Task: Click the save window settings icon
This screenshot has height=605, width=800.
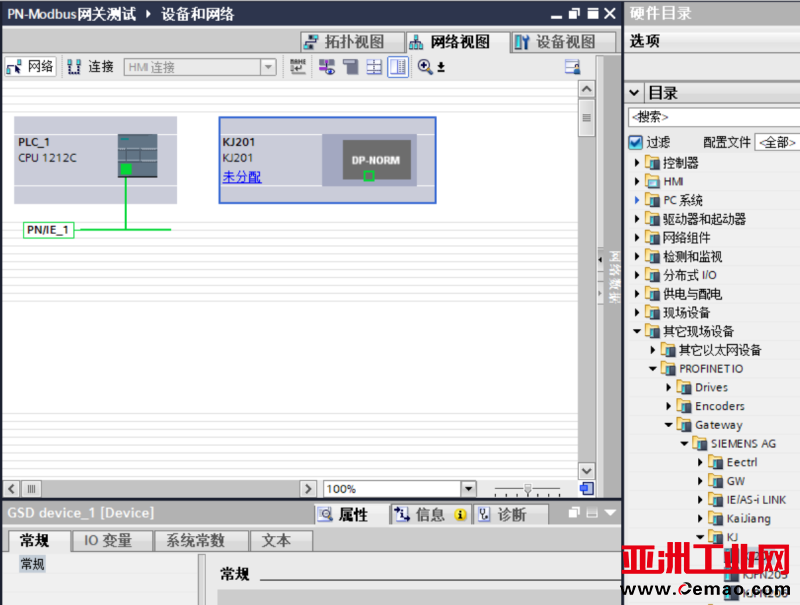Action: (572, 67)
